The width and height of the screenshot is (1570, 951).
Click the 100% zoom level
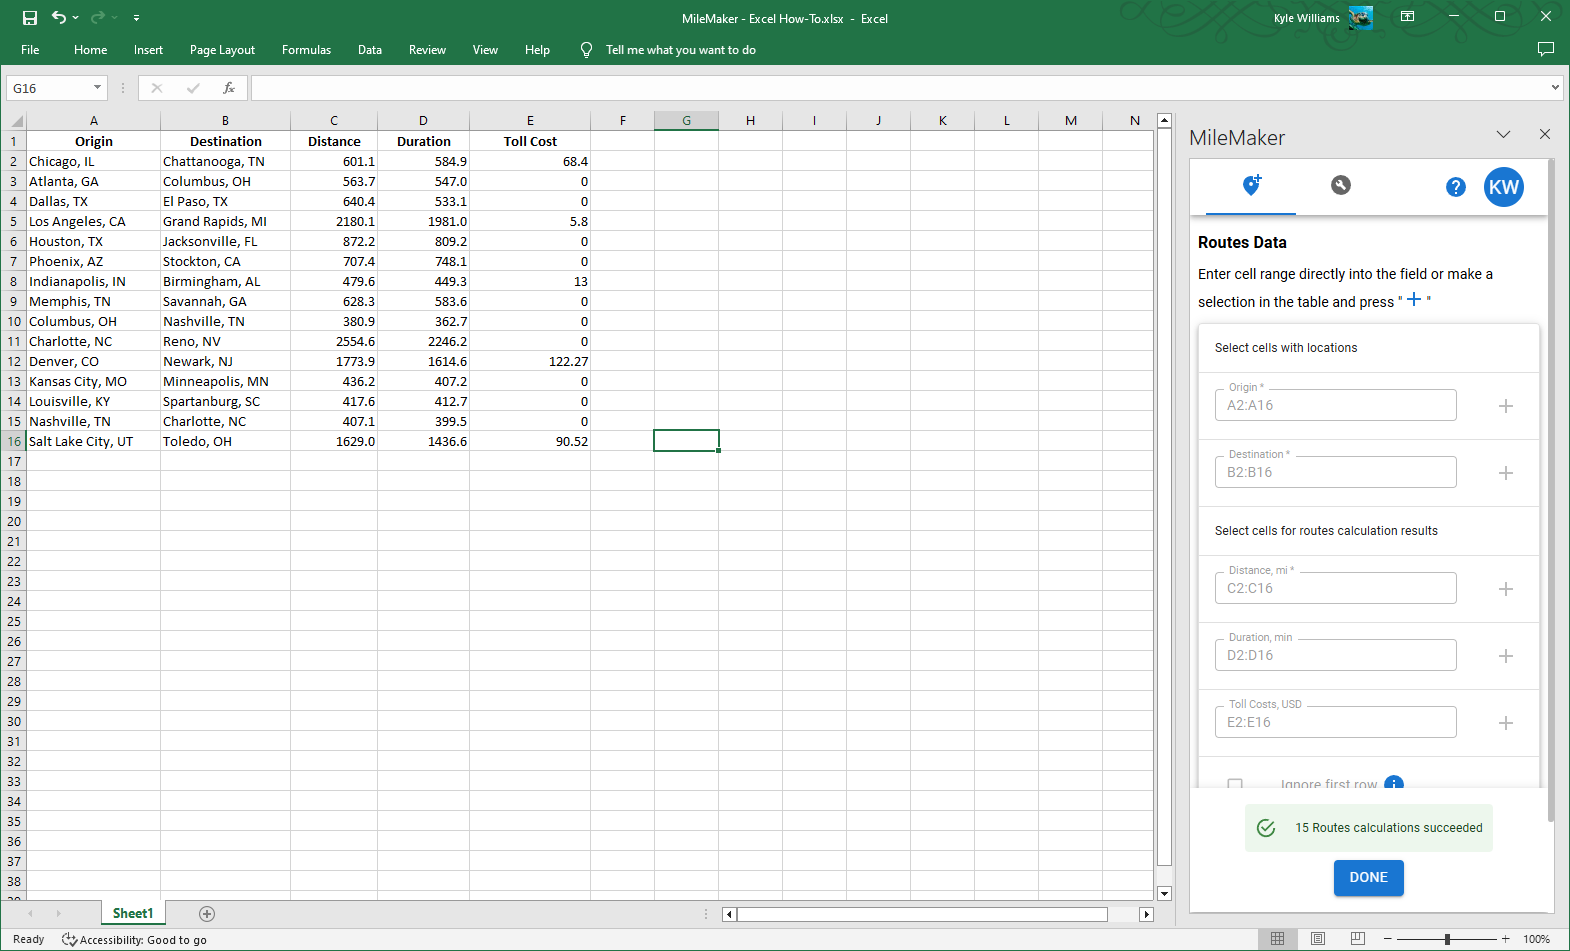[1536, 939]
